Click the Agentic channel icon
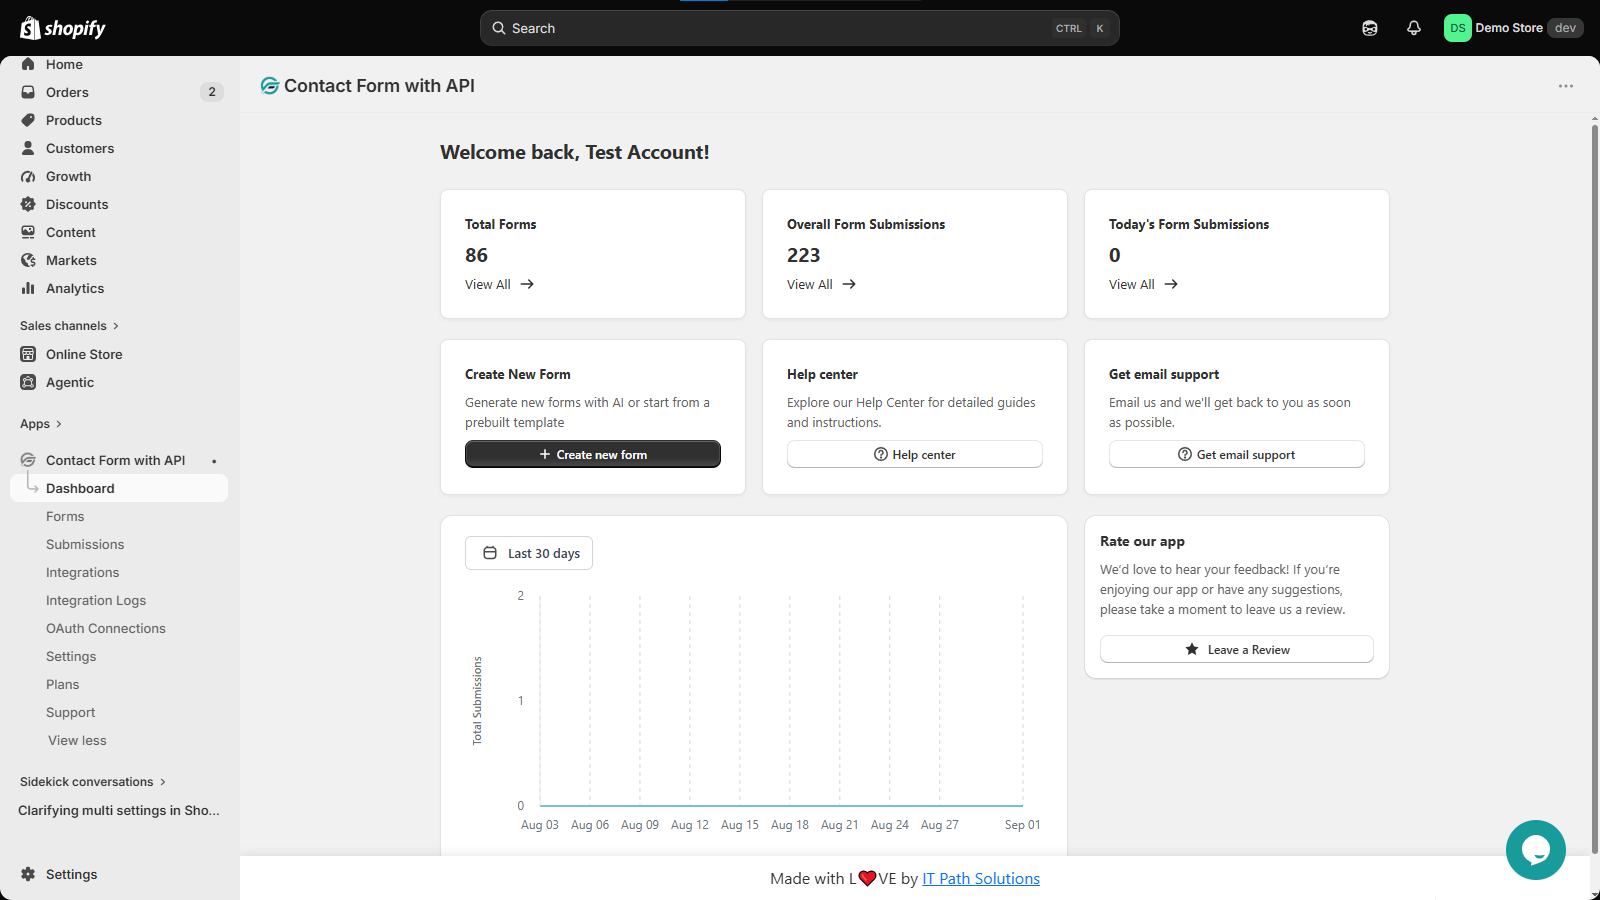Screen dimensions: 1600x900 pyautogui.click(x=28, y=382)
